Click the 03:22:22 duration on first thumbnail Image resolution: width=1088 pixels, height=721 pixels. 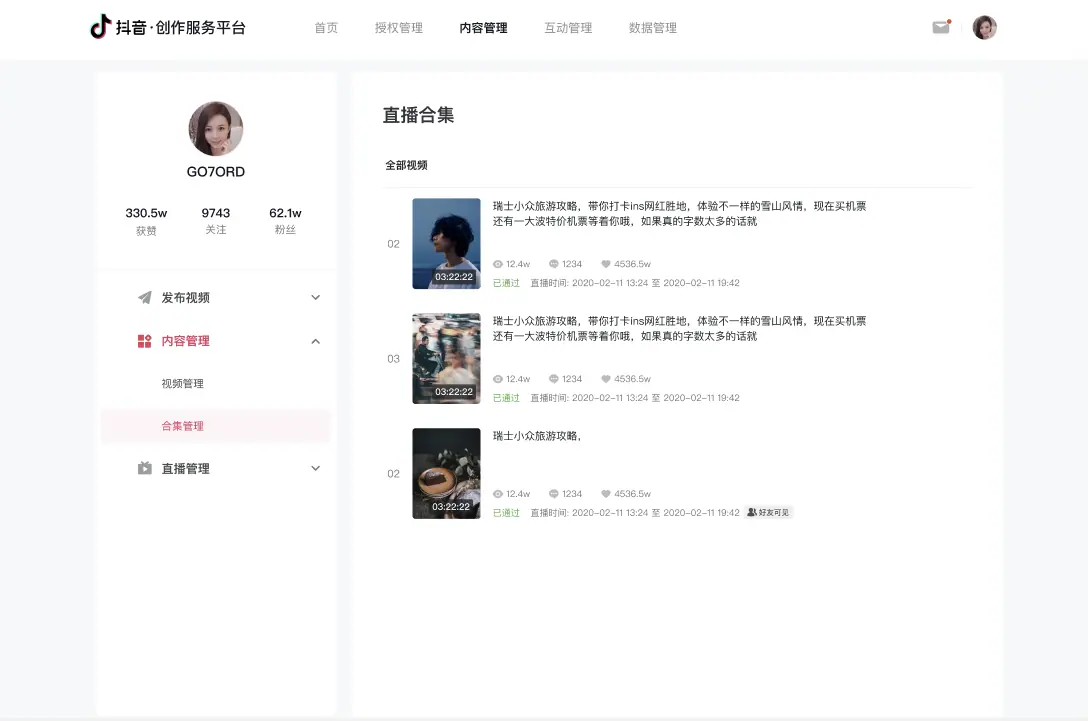[454, 276]
